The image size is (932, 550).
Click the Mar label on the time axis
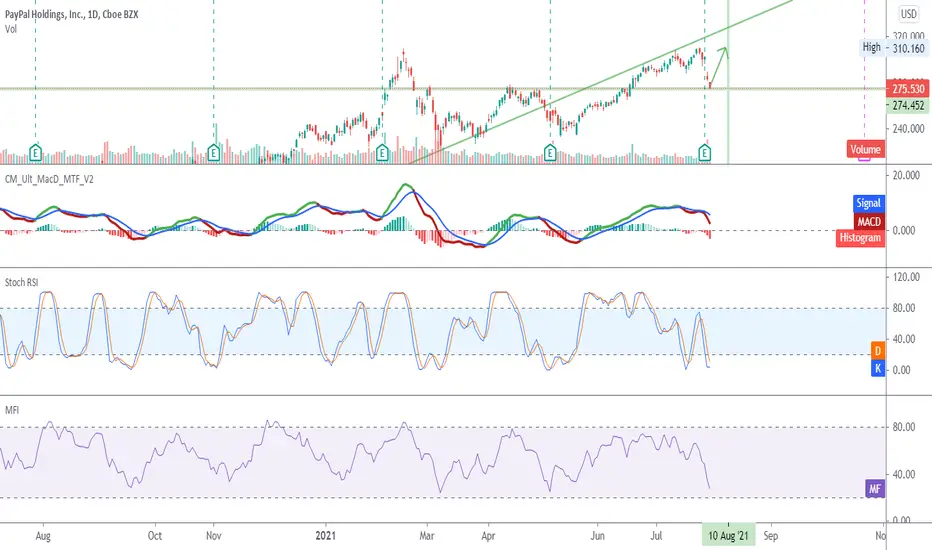[427, 536]
